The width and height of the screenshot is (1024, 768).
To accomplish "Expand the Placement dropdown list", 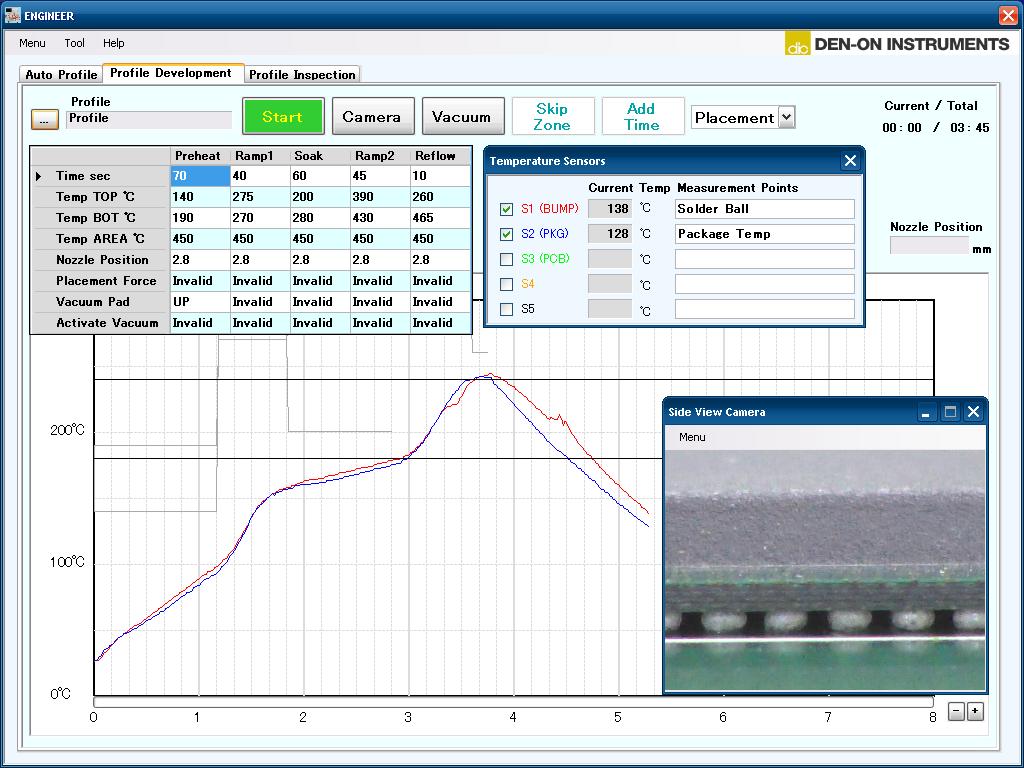I will (786, 117).
